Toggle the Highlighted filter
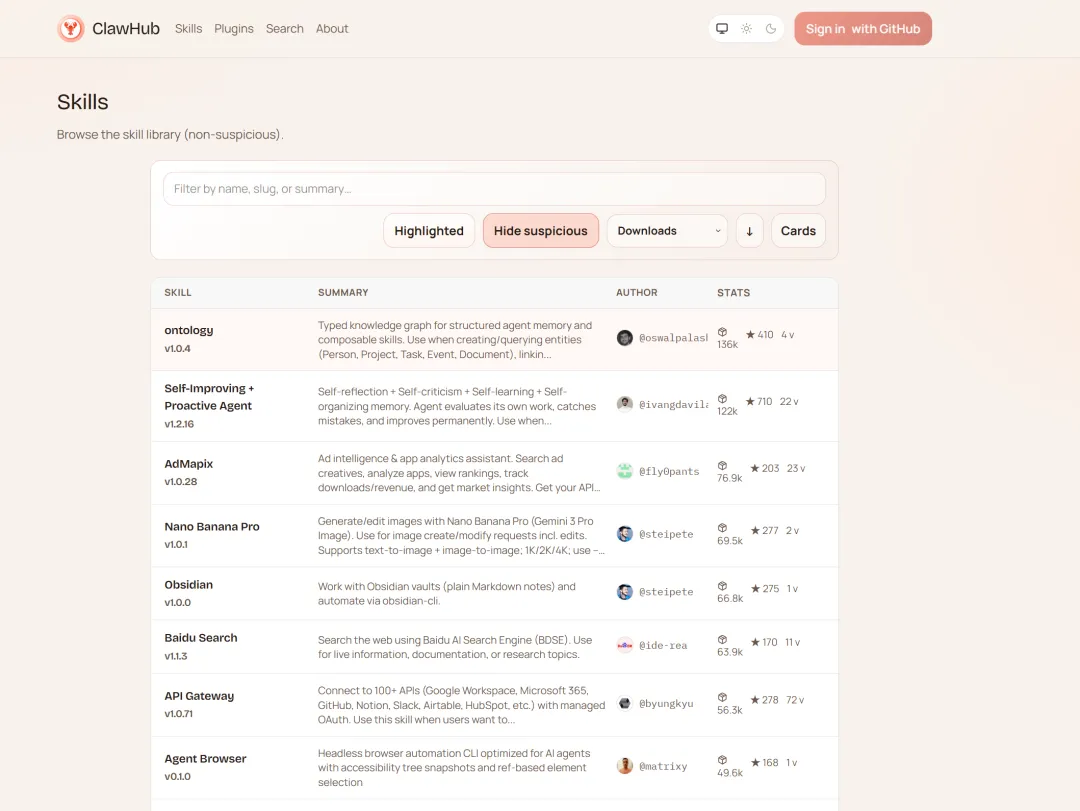 click(429, 231)
